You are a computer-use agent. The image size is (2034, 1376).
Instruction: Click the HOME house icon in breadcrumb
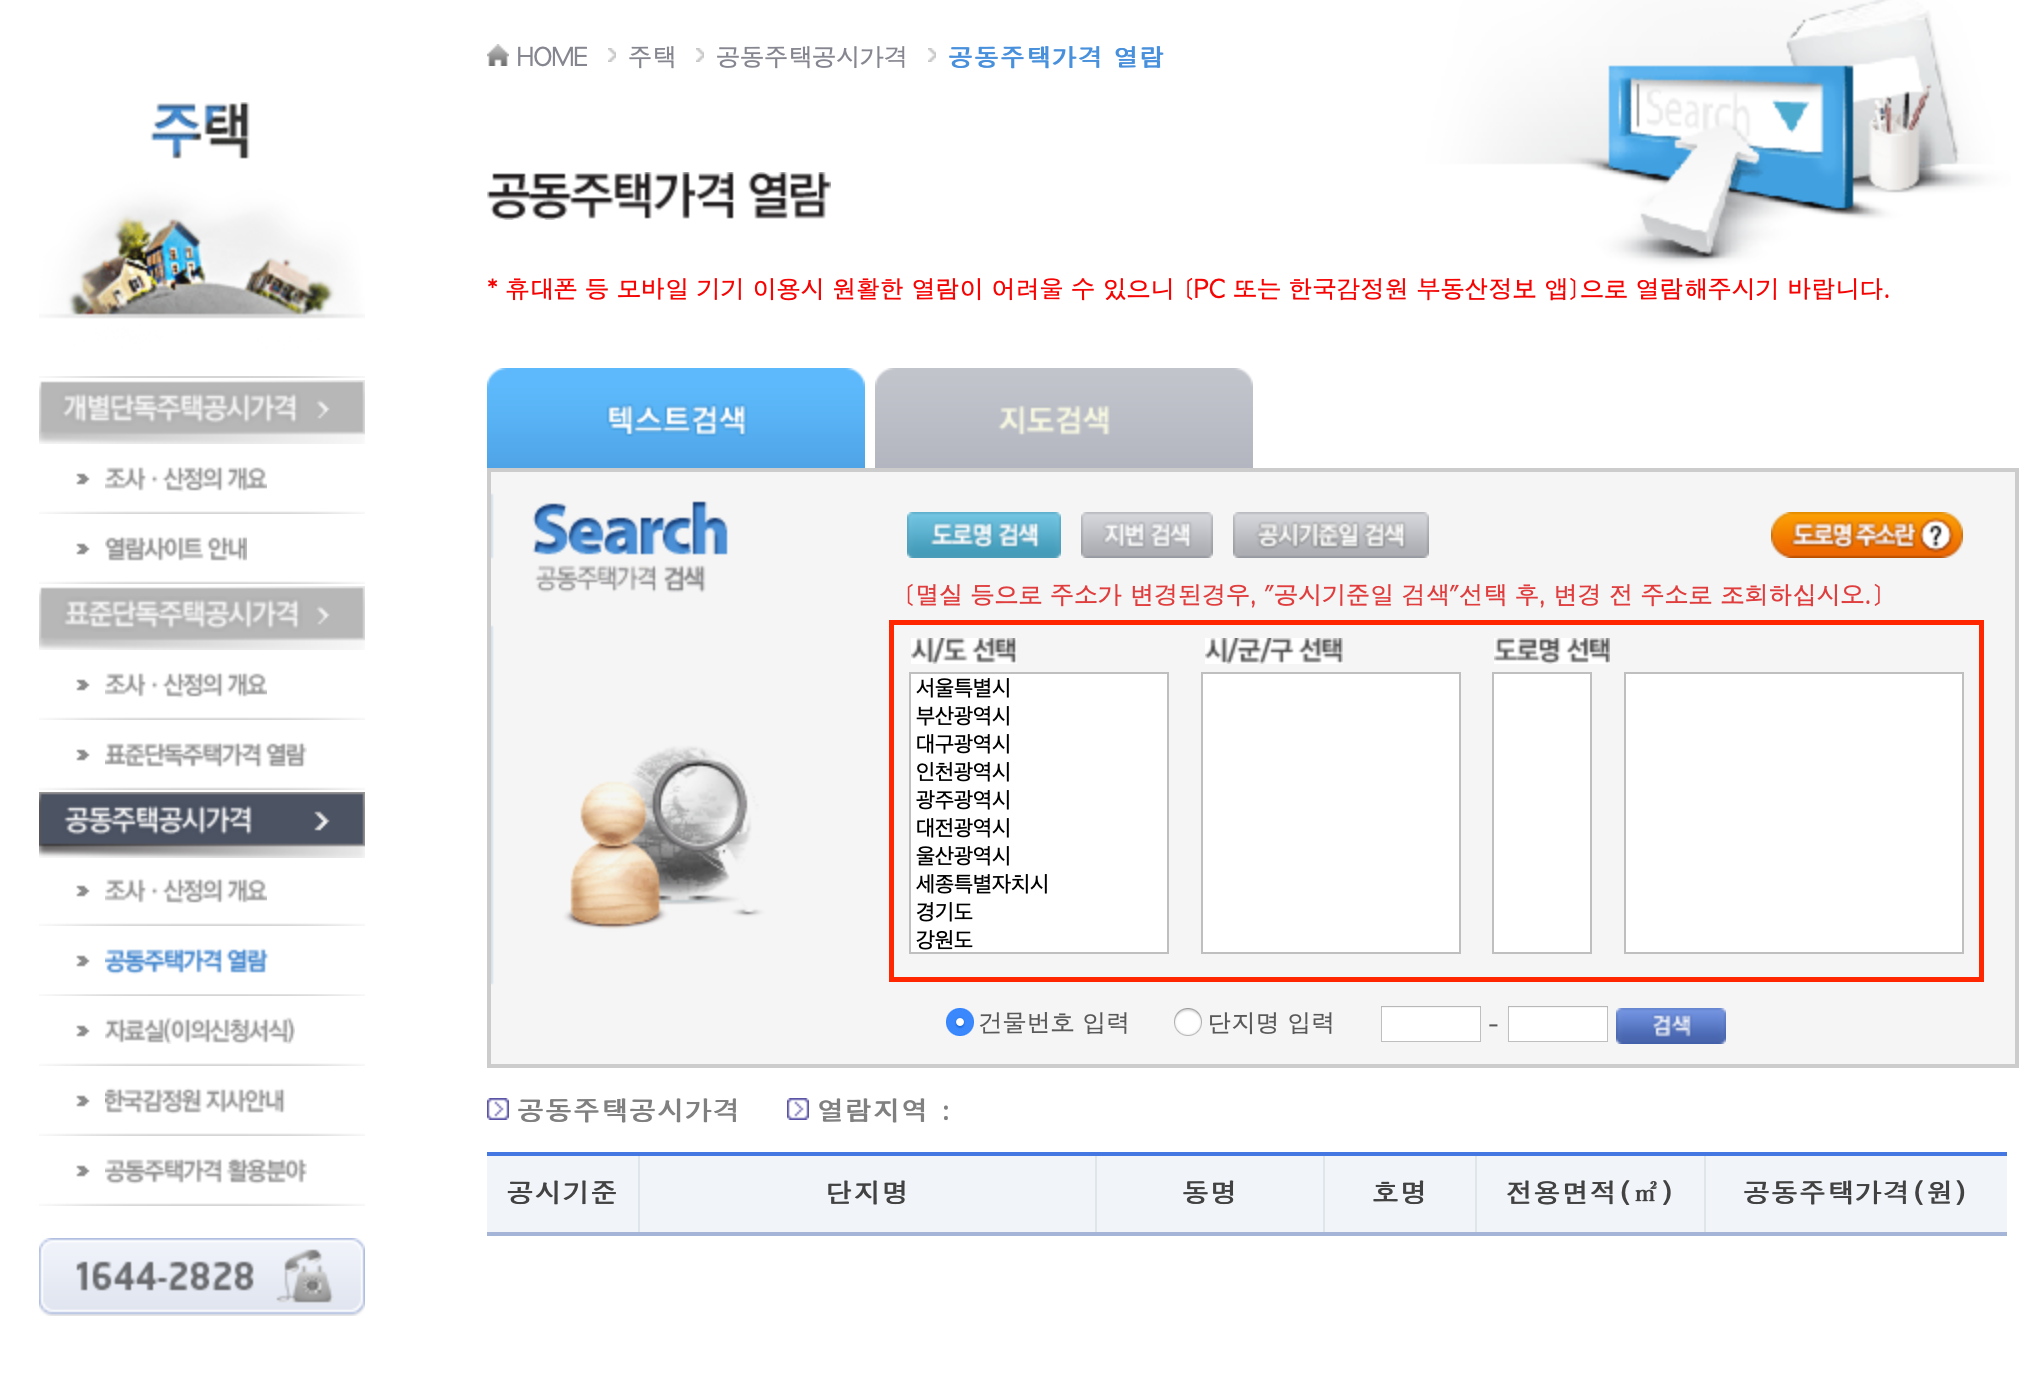pyautogui.click(x=497, y=56)
